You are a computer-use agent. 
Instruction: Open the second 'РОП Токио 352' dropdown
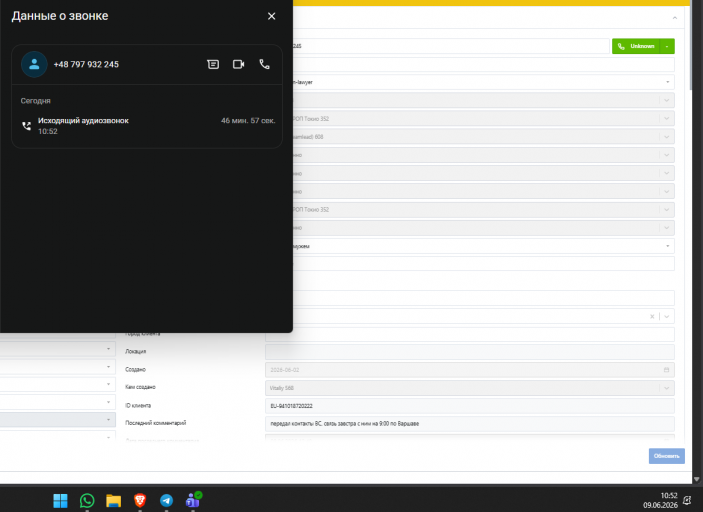[x=483, y=209]
